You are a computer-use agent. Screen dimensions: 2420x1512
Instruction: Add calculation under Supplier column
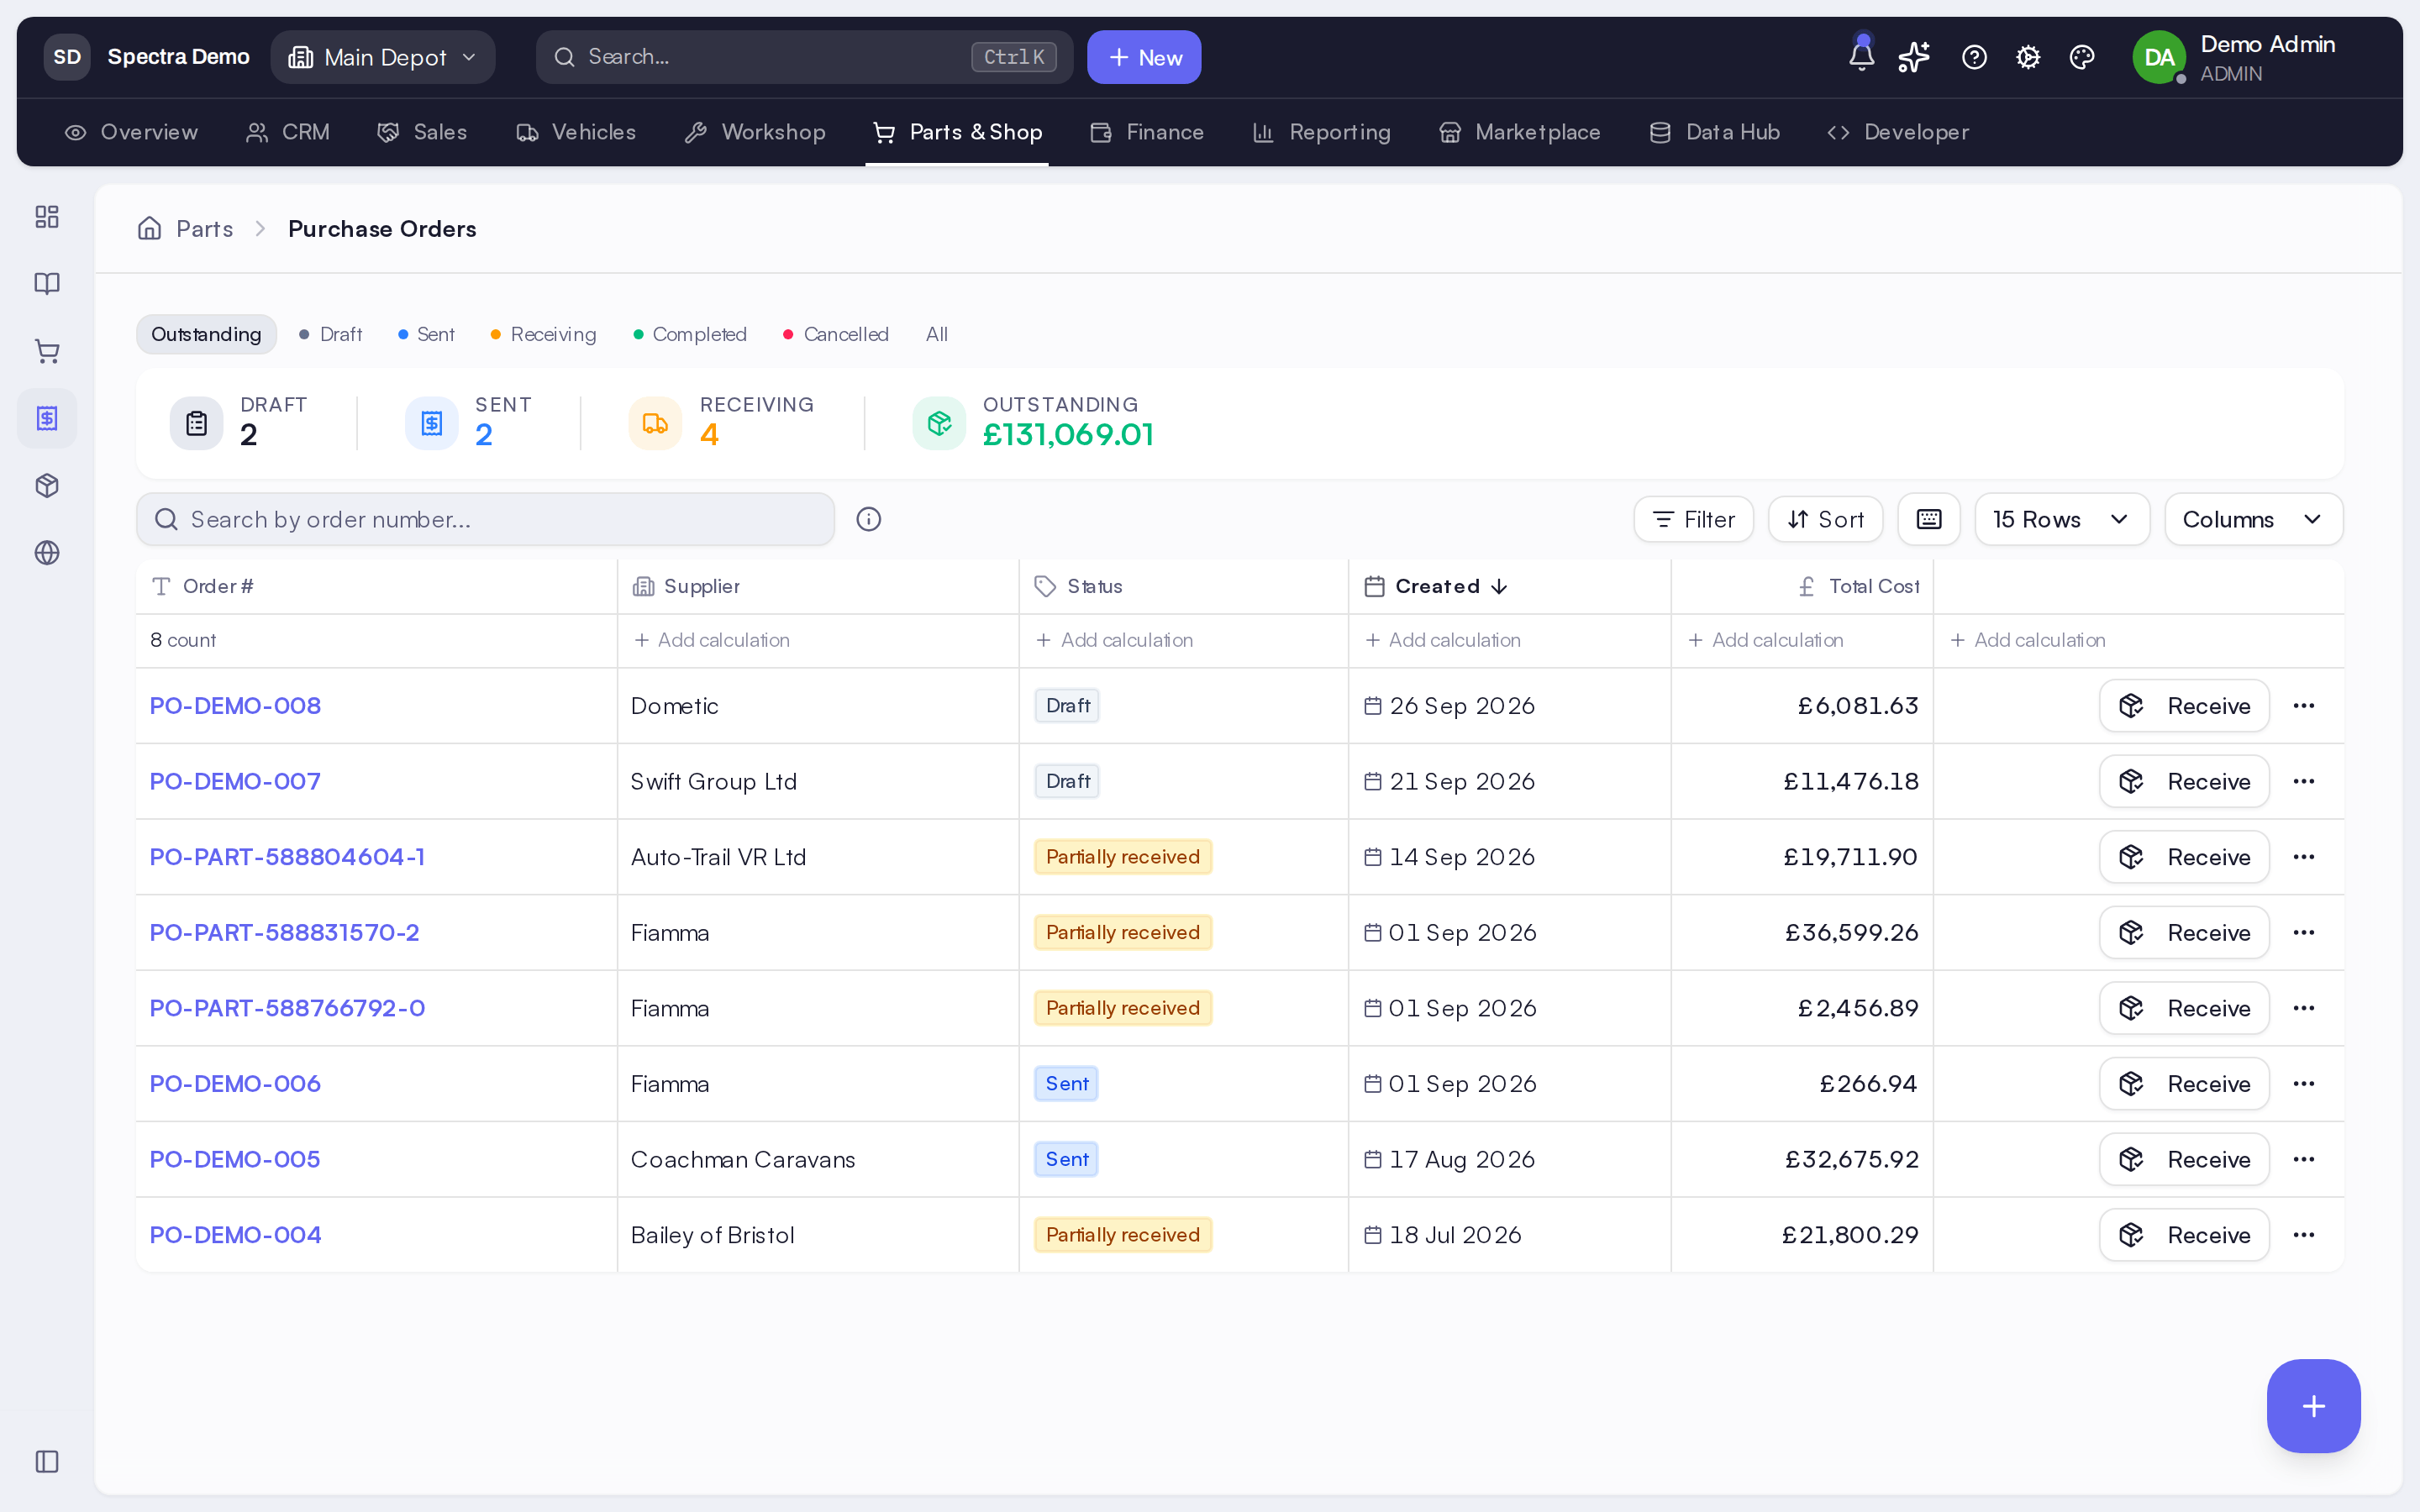coord(712,640)
